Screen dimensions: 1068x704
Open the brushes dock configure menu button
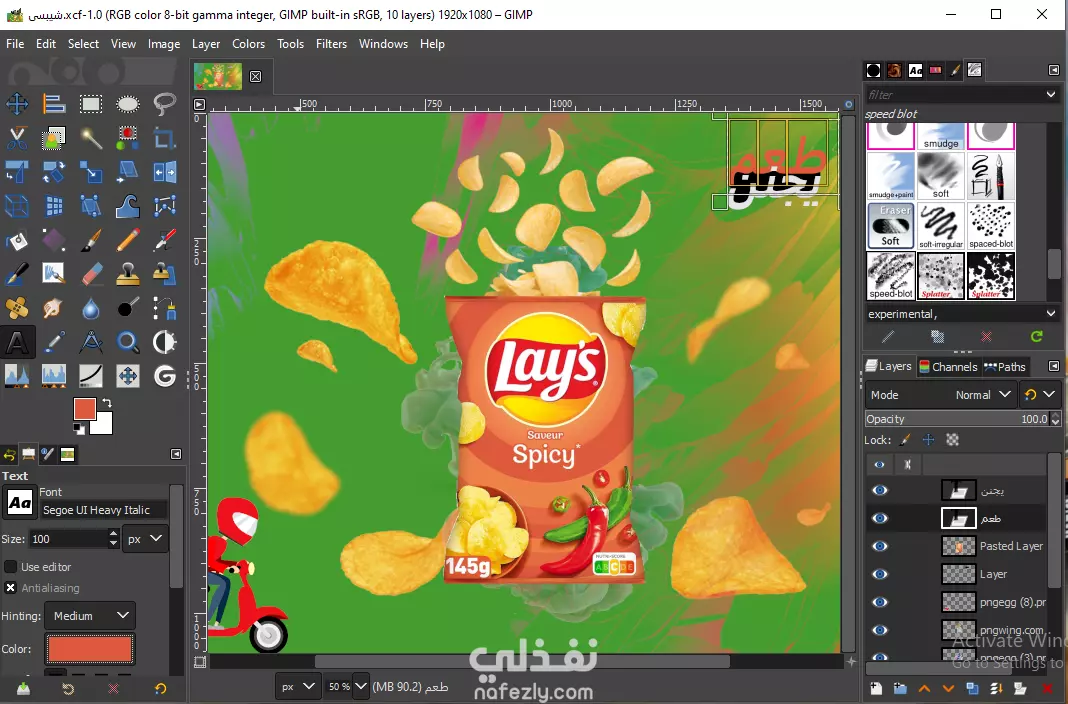[x=1054, y=70]
